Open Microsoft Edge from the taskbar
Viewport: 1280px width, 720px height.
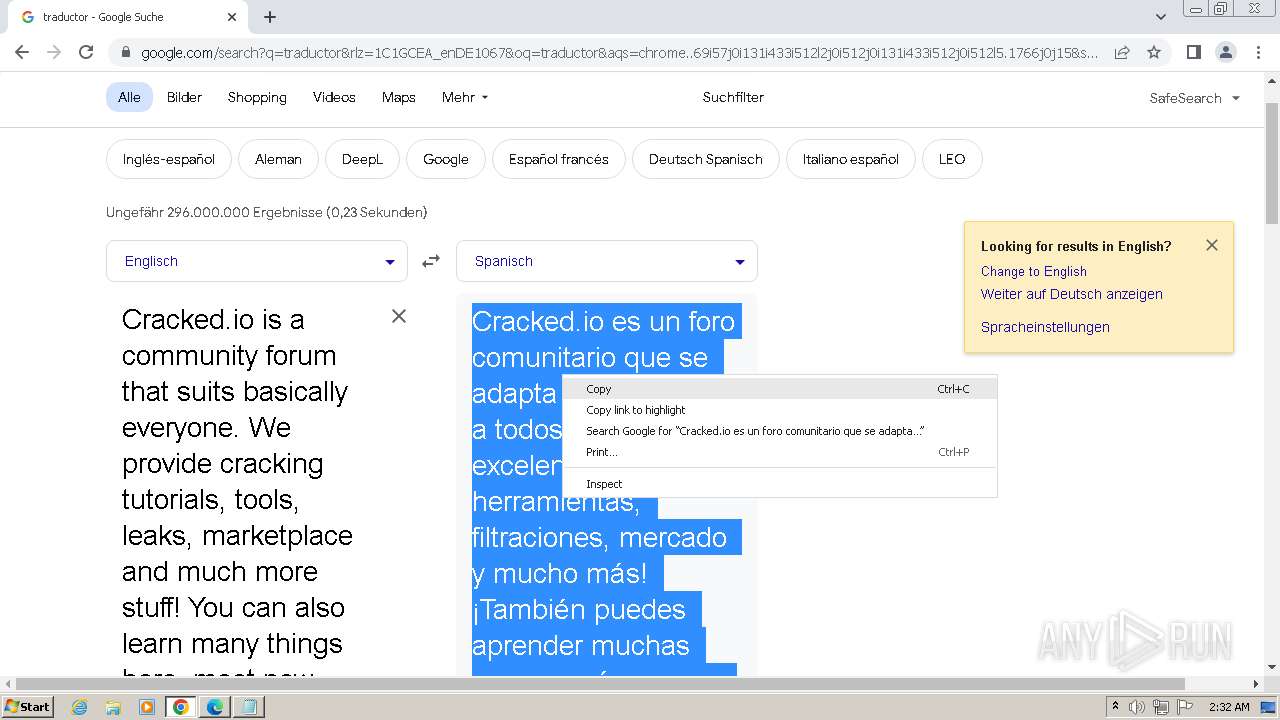point(214,707)
